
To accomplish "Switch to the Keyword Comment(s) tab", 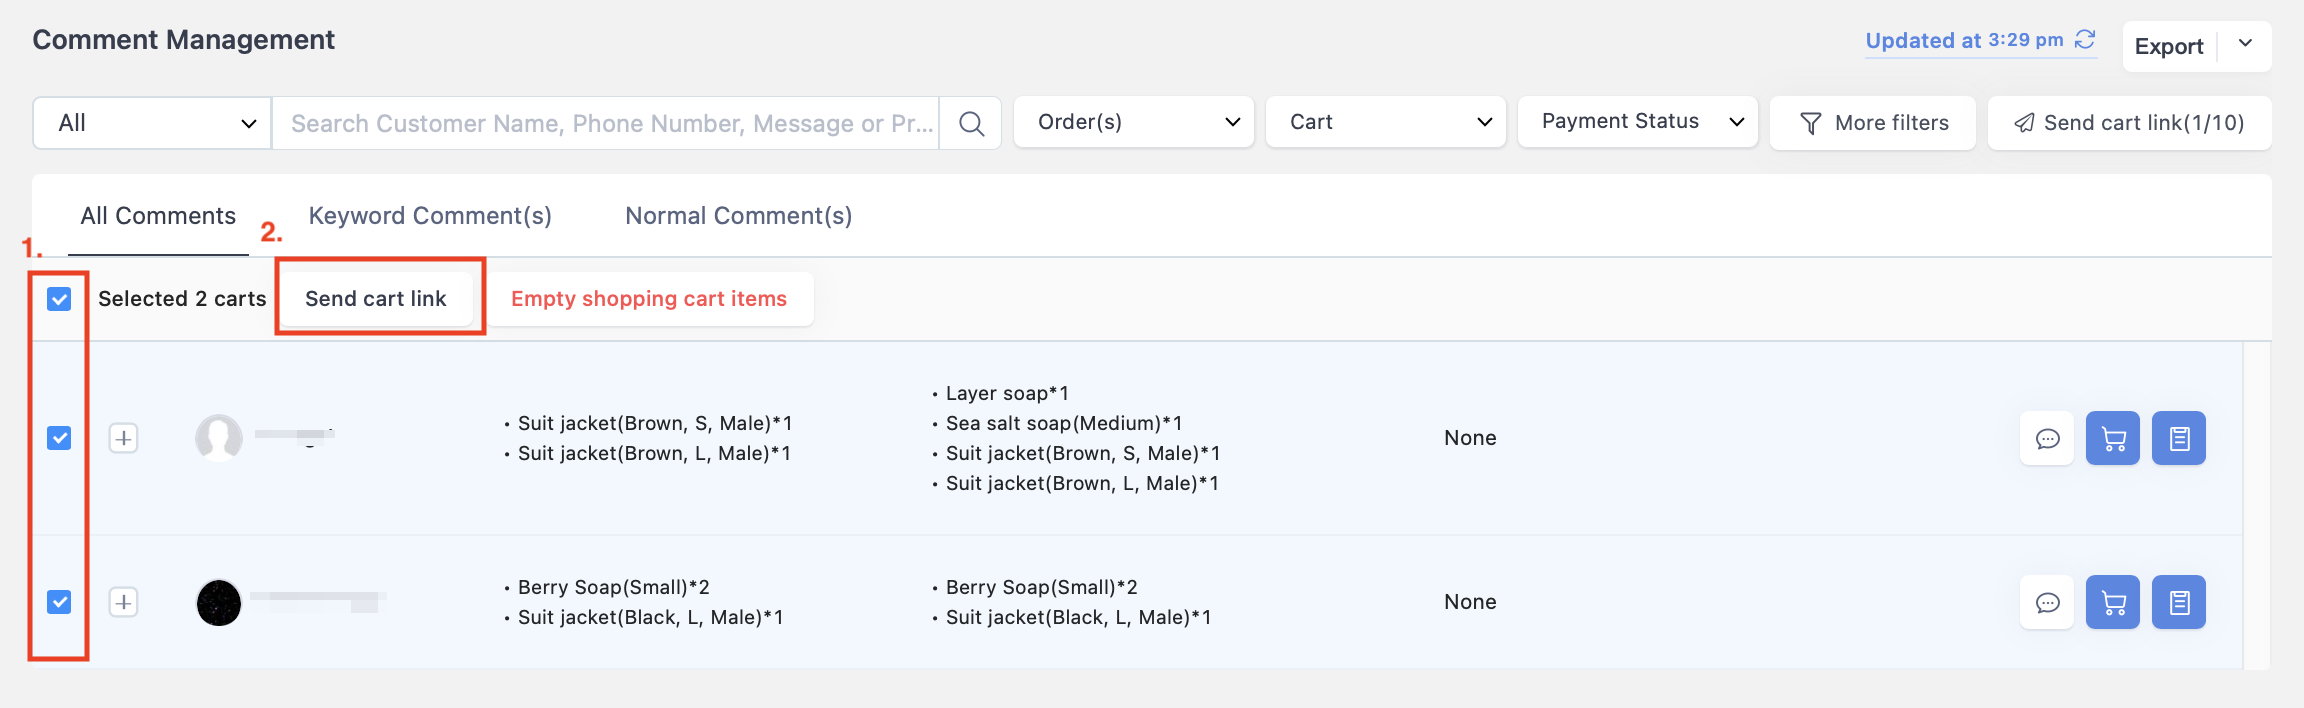I will 430,216.
